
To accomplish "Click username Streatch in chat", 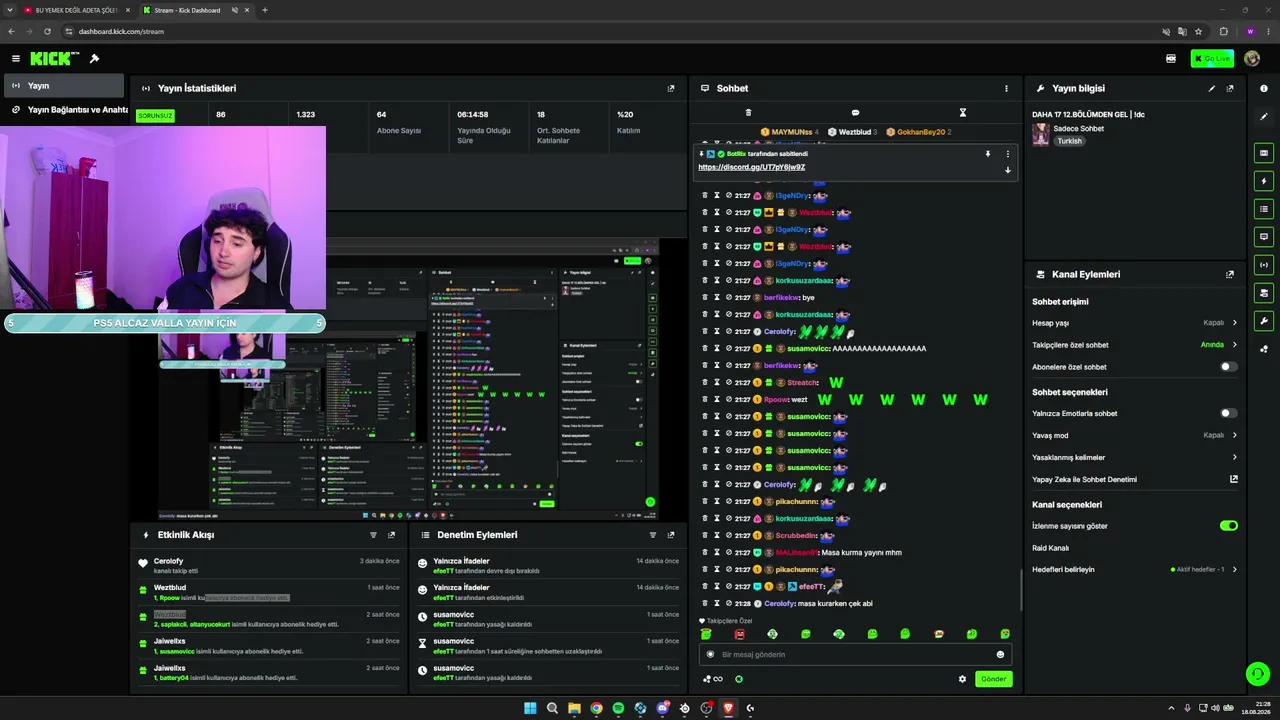I will pyautogui.click(x=802, y=383).
